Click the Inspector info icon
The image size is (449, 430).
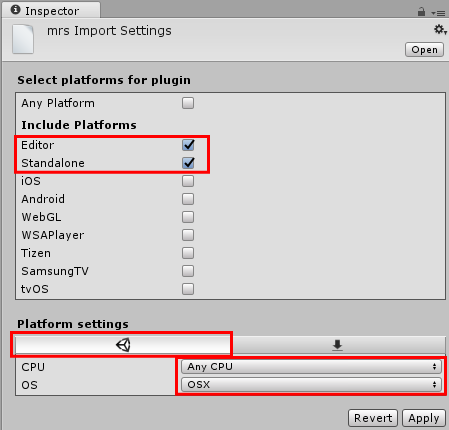tap(16, 10)
